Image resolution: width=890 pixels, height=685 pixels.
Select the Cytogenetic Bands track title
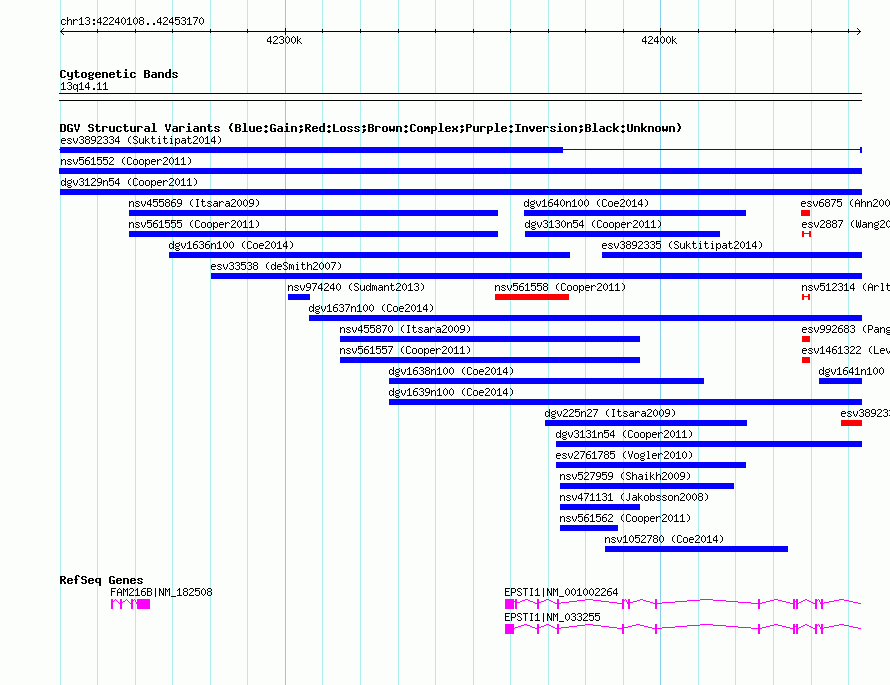coord(119,74)
